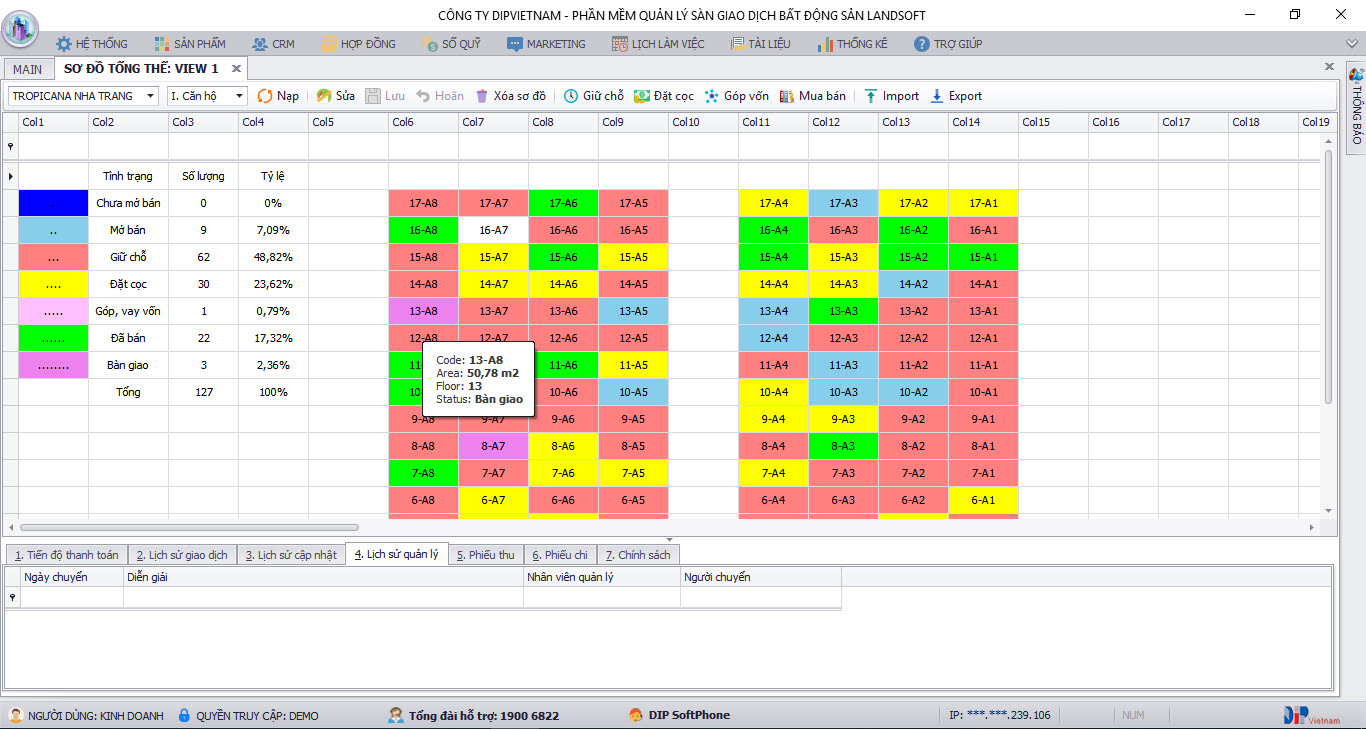The image size is (1366, 729).
Task: Open the 1. Tiến độ thanh toán tab
Action: pos(66,555)
